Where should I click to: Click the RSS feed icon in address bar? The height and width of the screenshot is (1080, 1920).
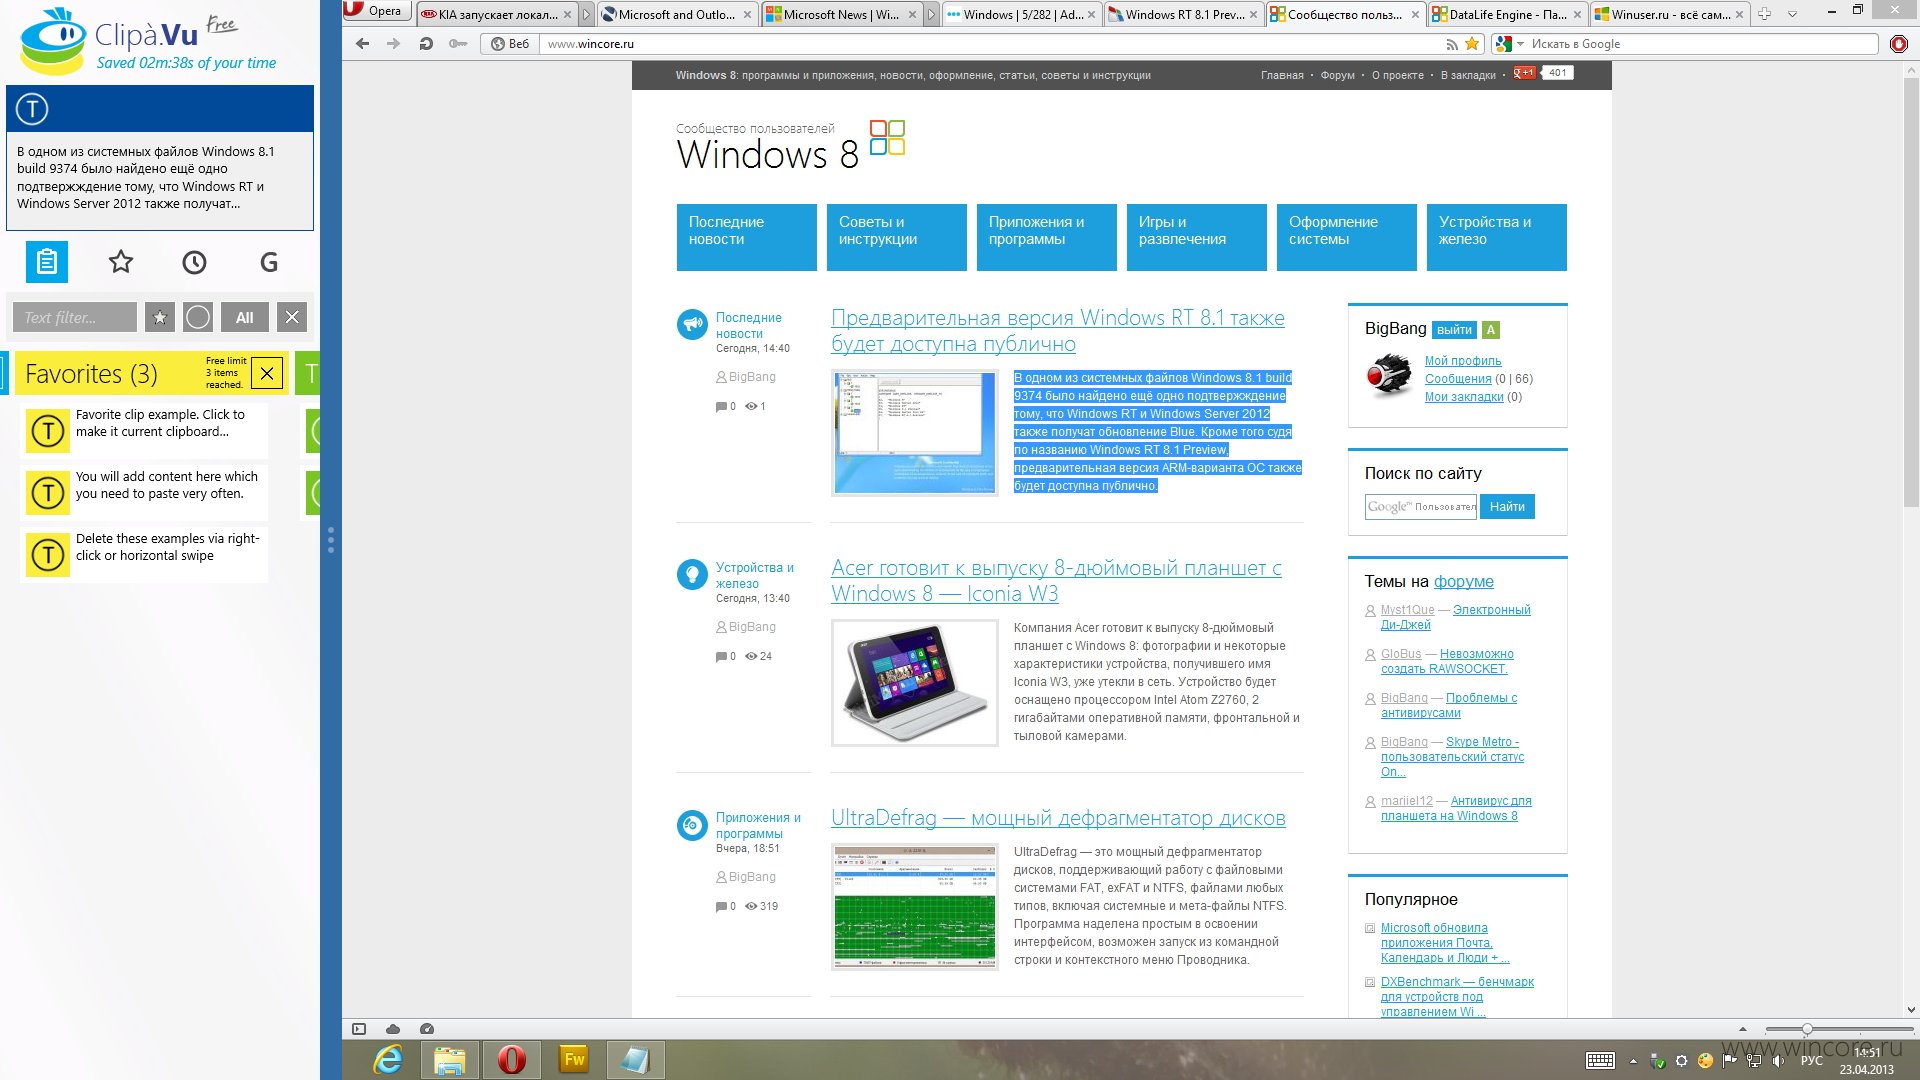(x=1452, y=44)
